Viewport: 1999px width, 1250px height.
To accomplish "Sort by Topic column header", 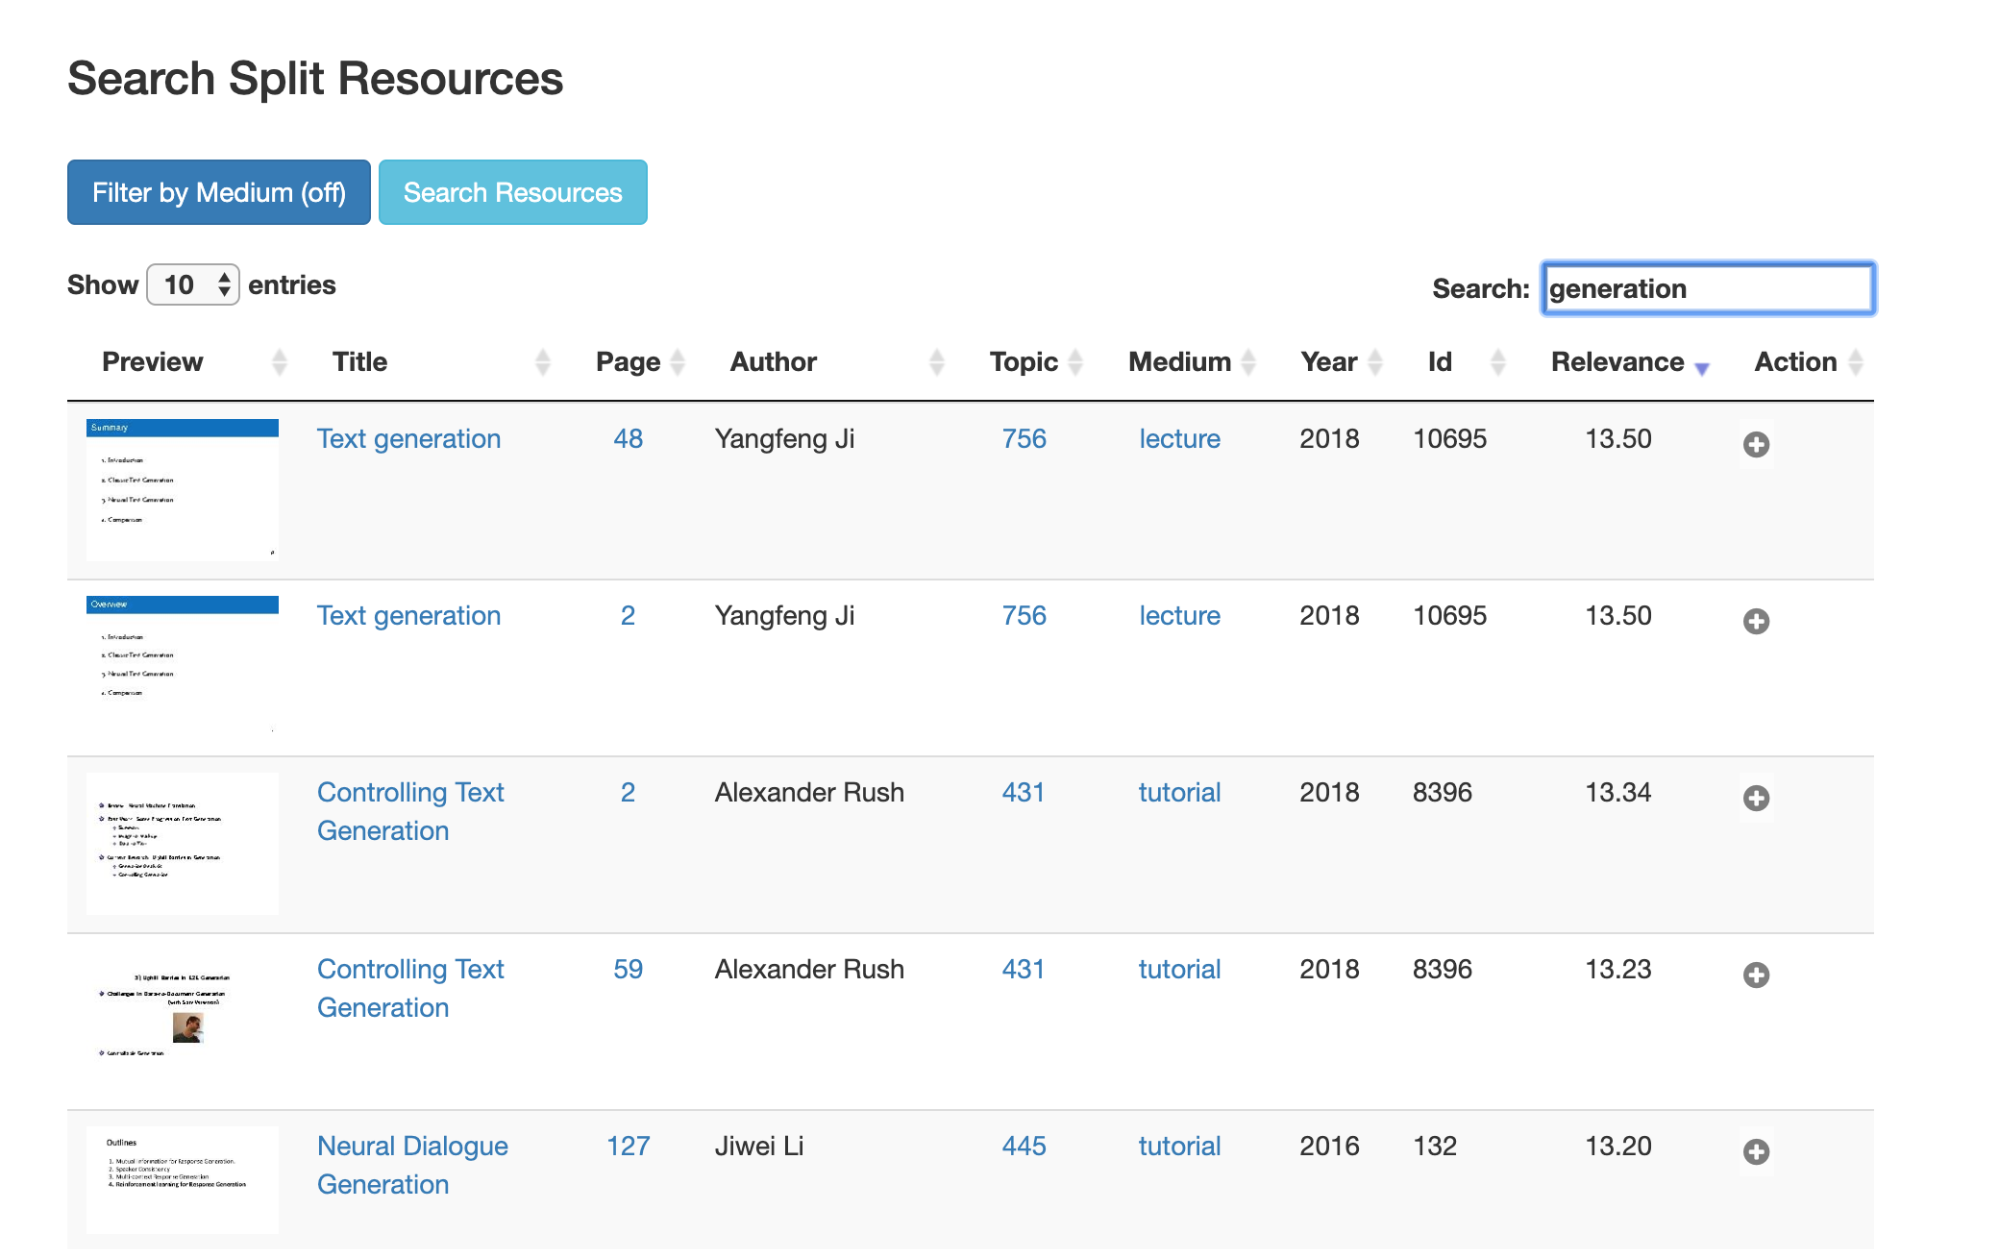I will pyautogui.click(x=1023, y=362).
